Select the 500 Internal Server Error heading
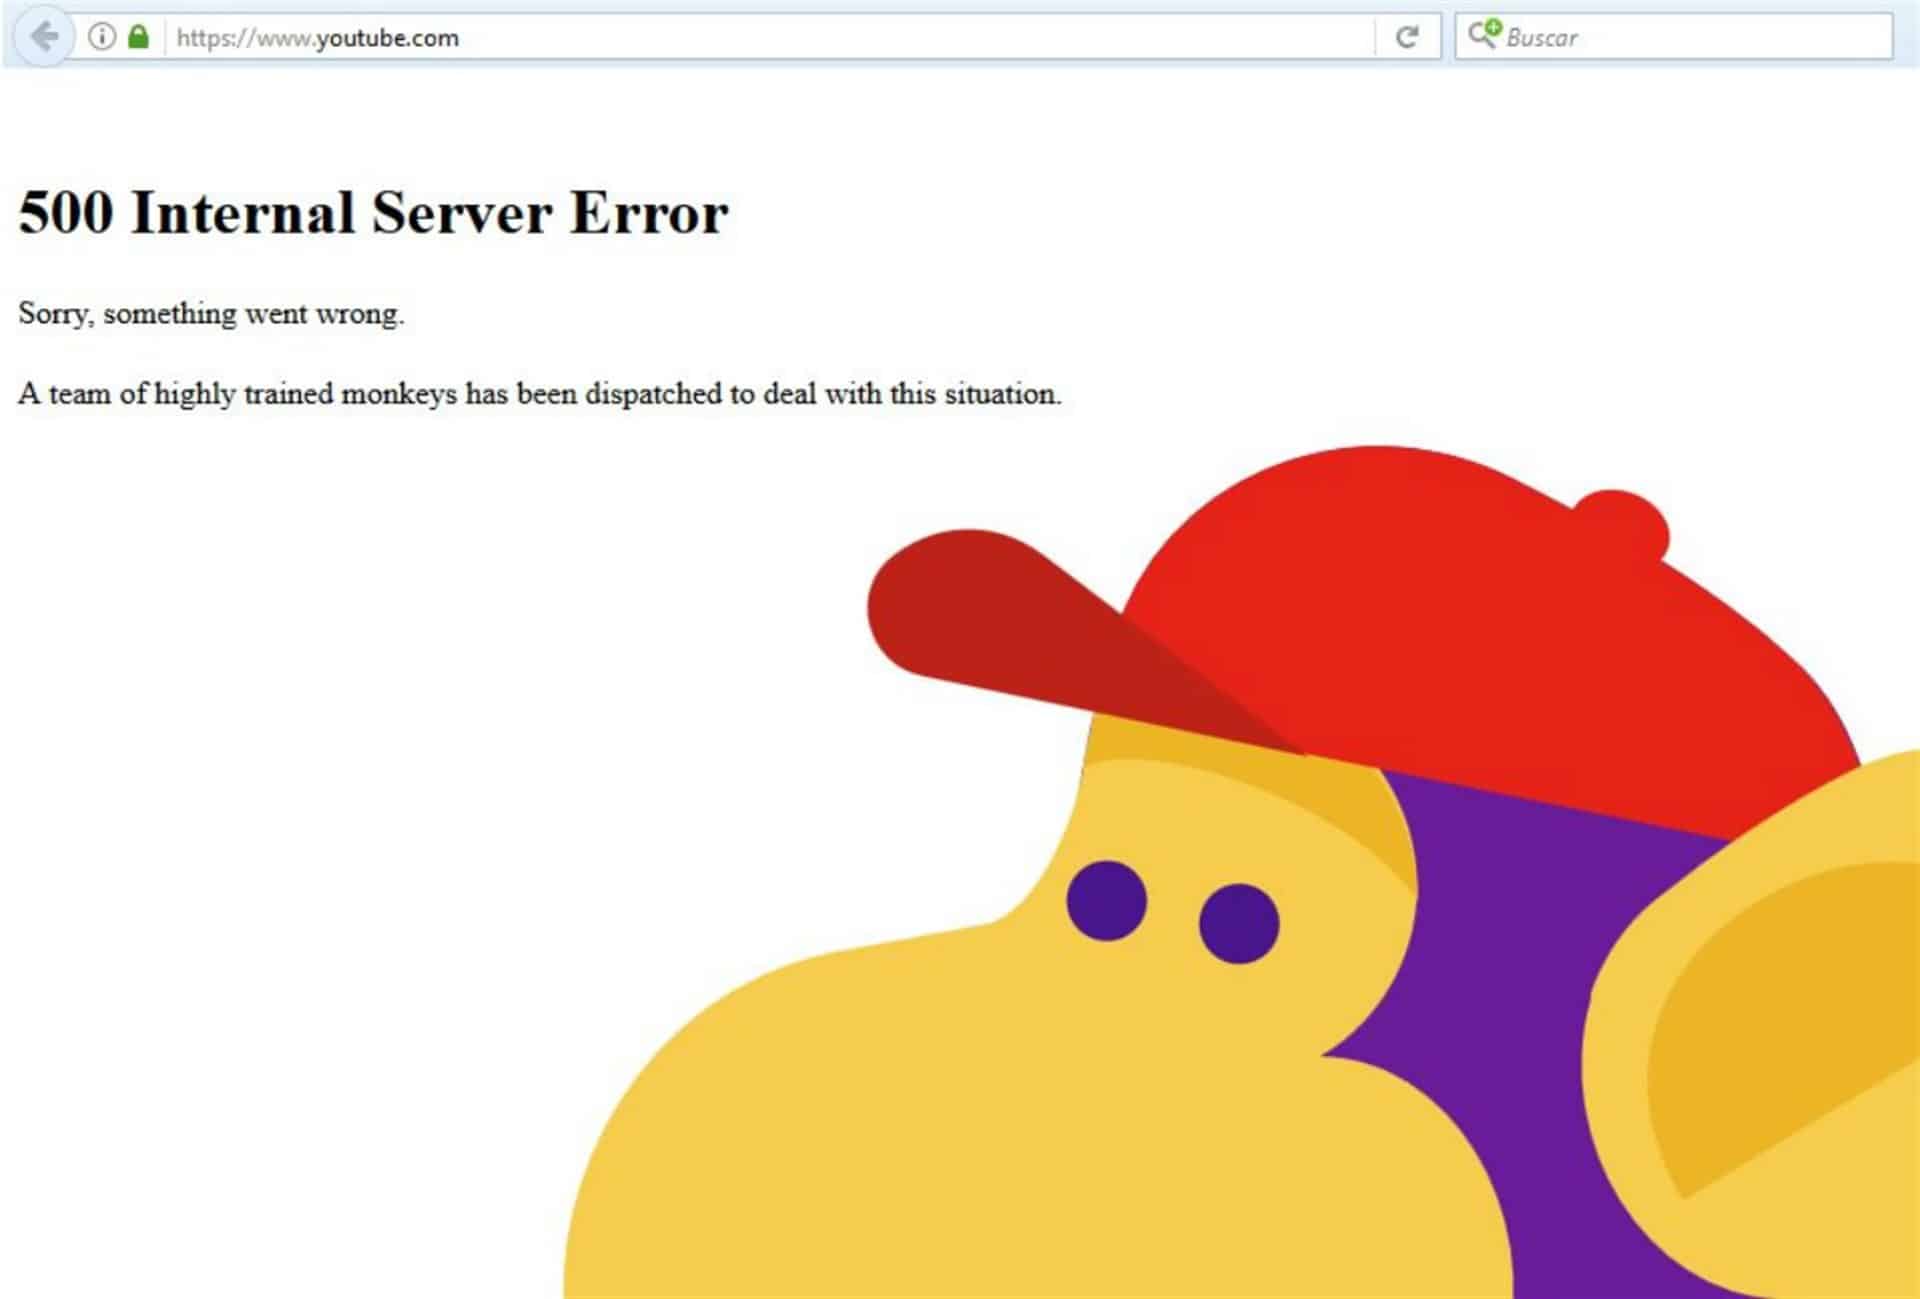Screen dimensions: 1920x1299 373,210
